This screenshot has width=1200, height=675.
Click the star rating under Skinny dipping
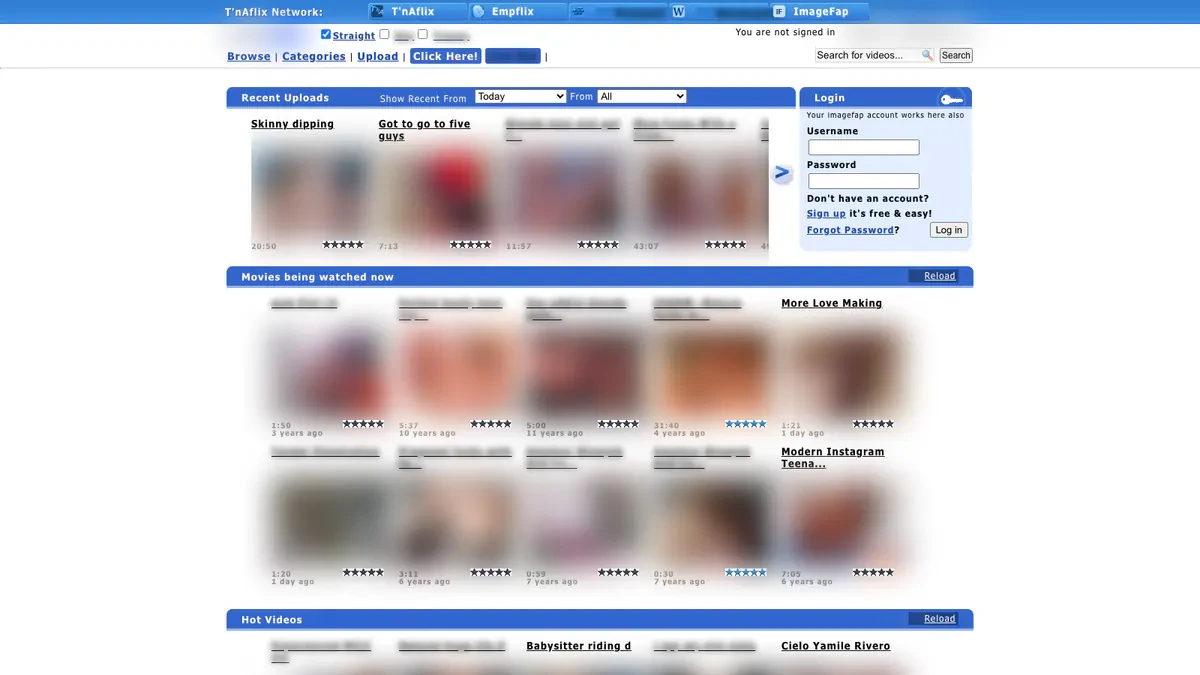coord(343,245)
